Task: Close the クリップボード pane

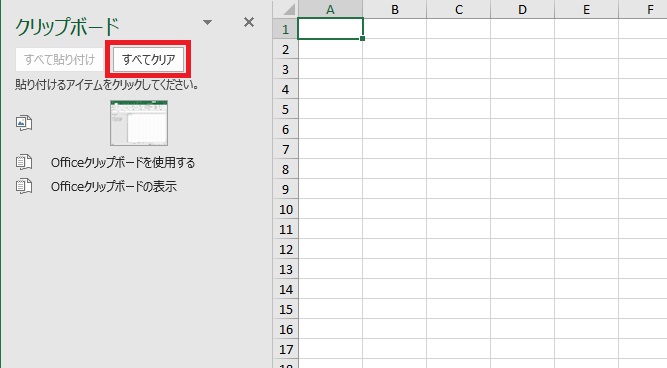Action: pos(249,22)
